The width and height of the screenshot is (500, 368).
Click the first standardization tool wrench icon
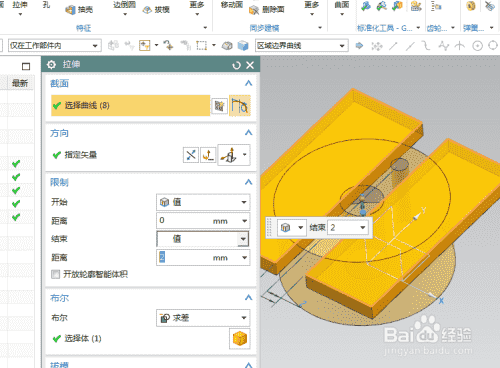366,6
